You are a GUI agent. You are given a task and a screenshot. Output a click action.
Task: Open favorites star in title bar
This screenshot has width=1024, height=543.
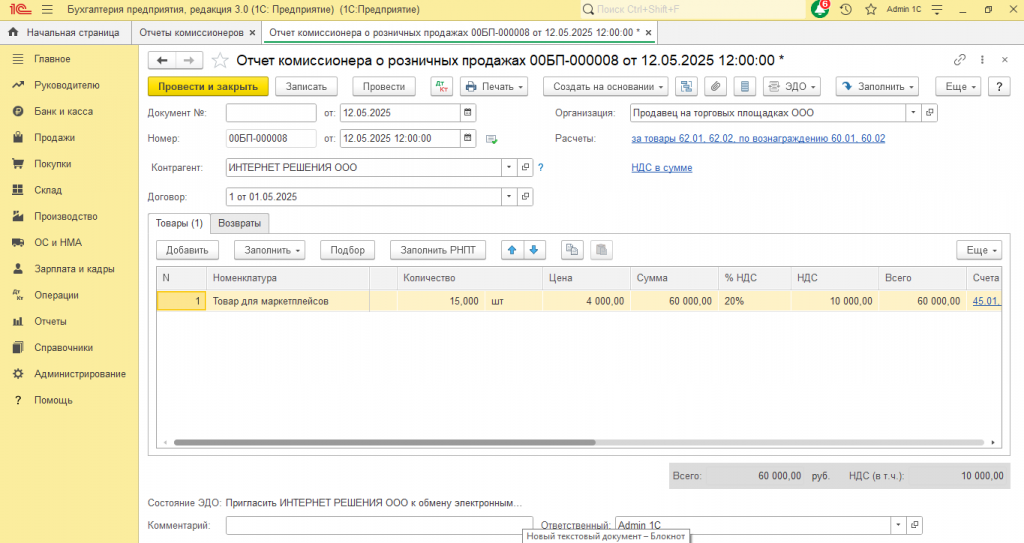(x=871, y=10)
